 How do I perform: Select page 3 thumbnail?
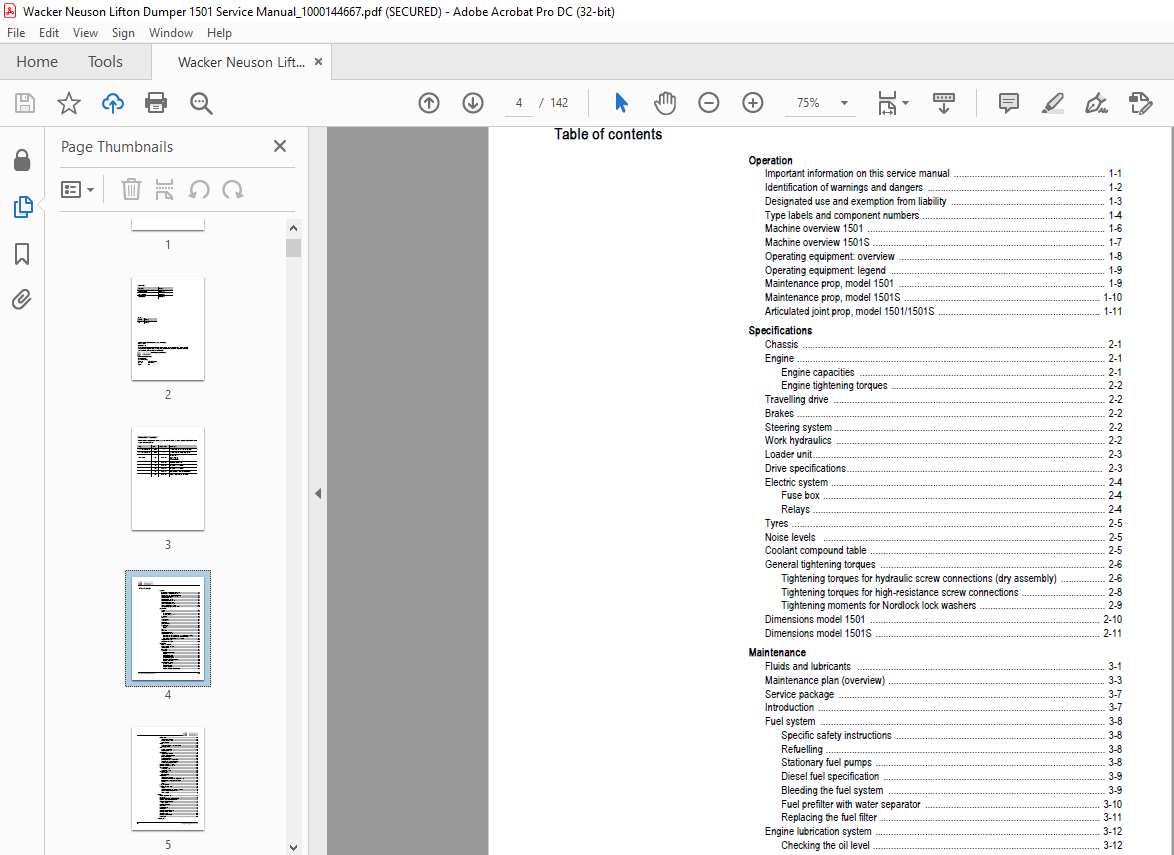coord(168,478)
